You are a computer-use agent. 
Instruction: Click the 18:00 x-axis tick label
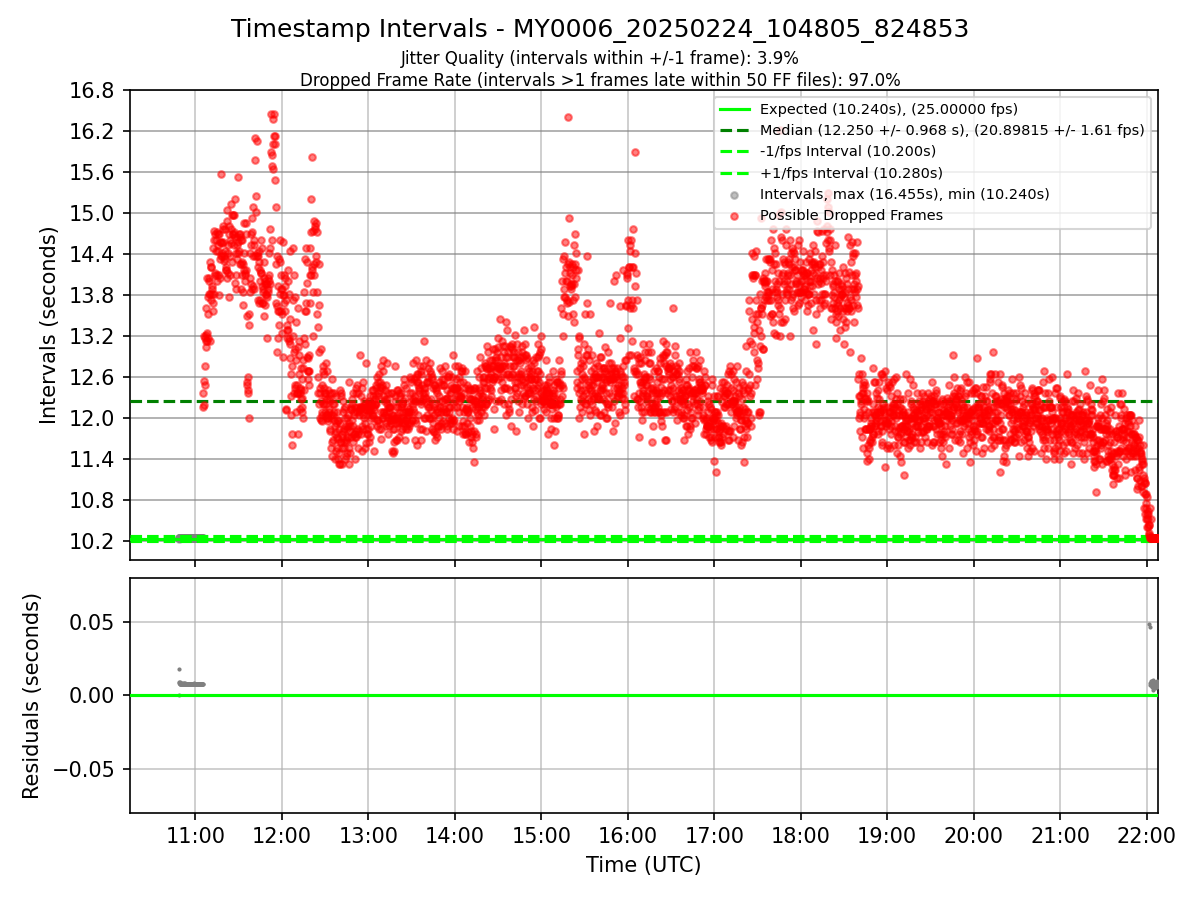pyautogui.click(x=800, y=834)
